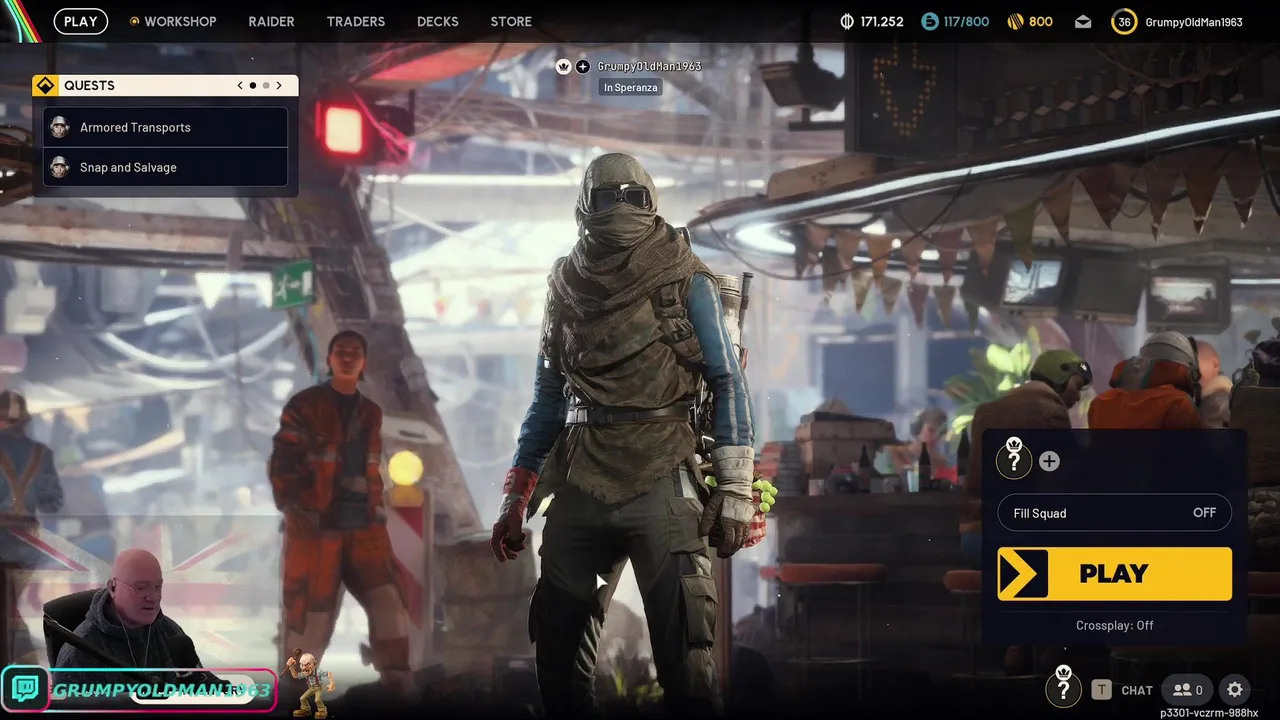
Task: Go to next quests page arrow
Action: (279, 85)
